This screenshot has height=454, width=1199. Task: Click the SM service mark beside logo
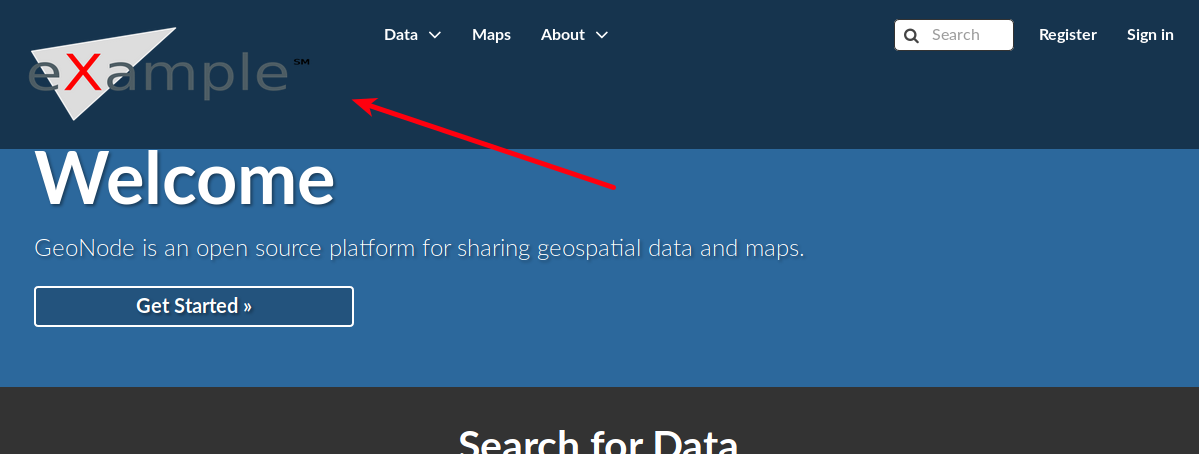[x=301, y=62]
